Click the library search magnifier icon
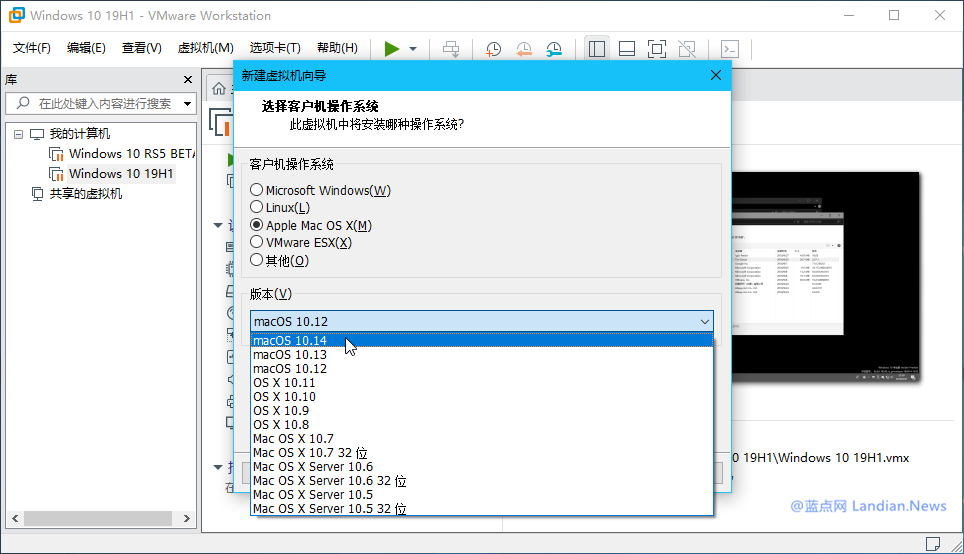The image size is (964, 554). pyautogui.click(x=23, y=103)
